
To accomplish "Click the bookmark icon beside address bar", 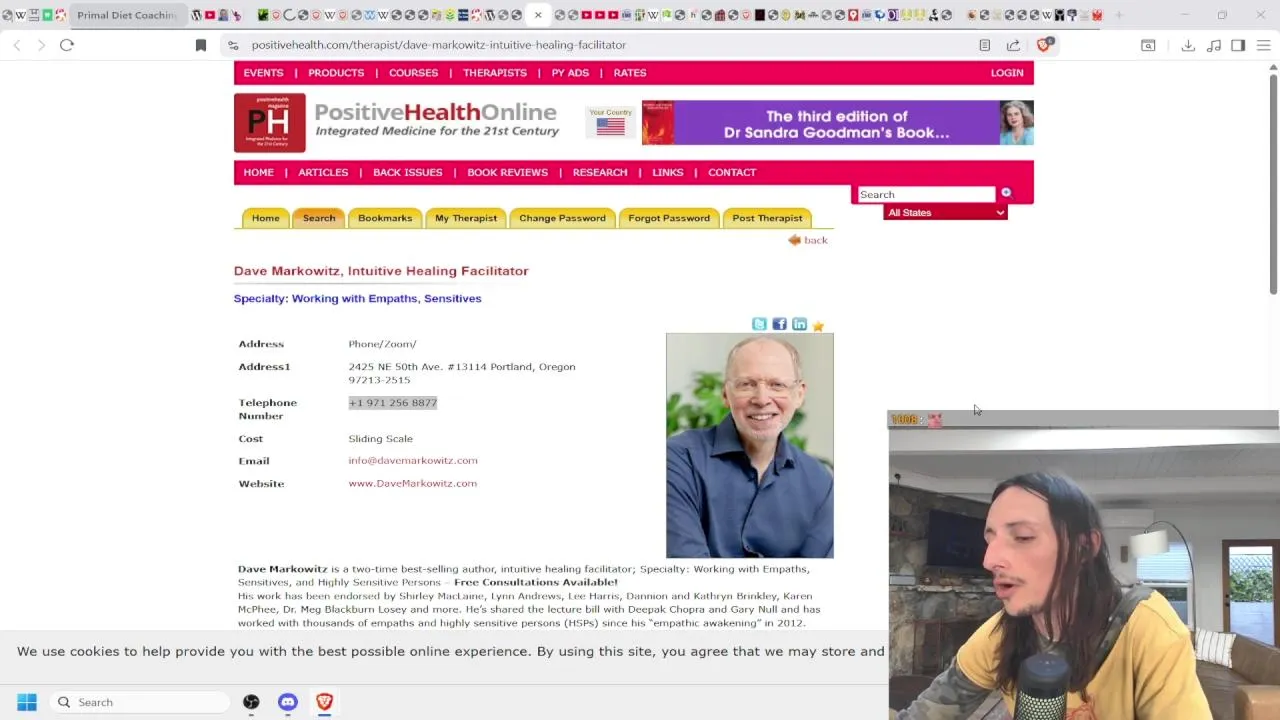I will 200,45.
